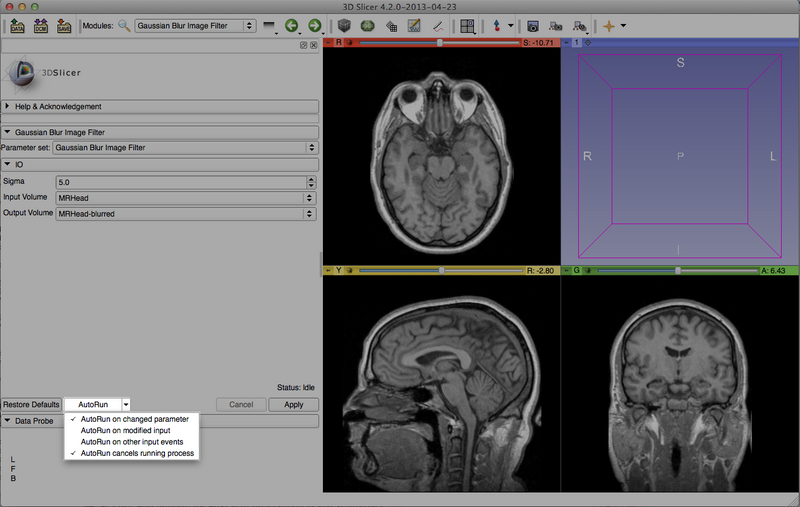The width and height of the screenshot is (800, 507).
Task: Open the DCM DICOM import icon
Action: 41,25
